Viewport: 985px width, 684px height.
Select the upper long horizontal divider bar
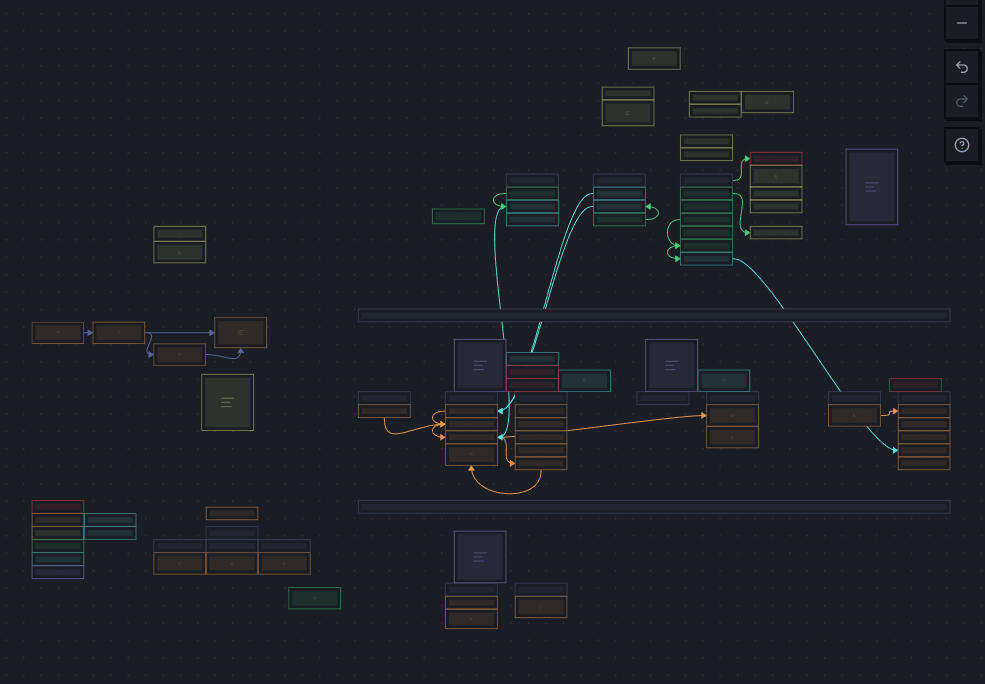click(x=654, y=315)
